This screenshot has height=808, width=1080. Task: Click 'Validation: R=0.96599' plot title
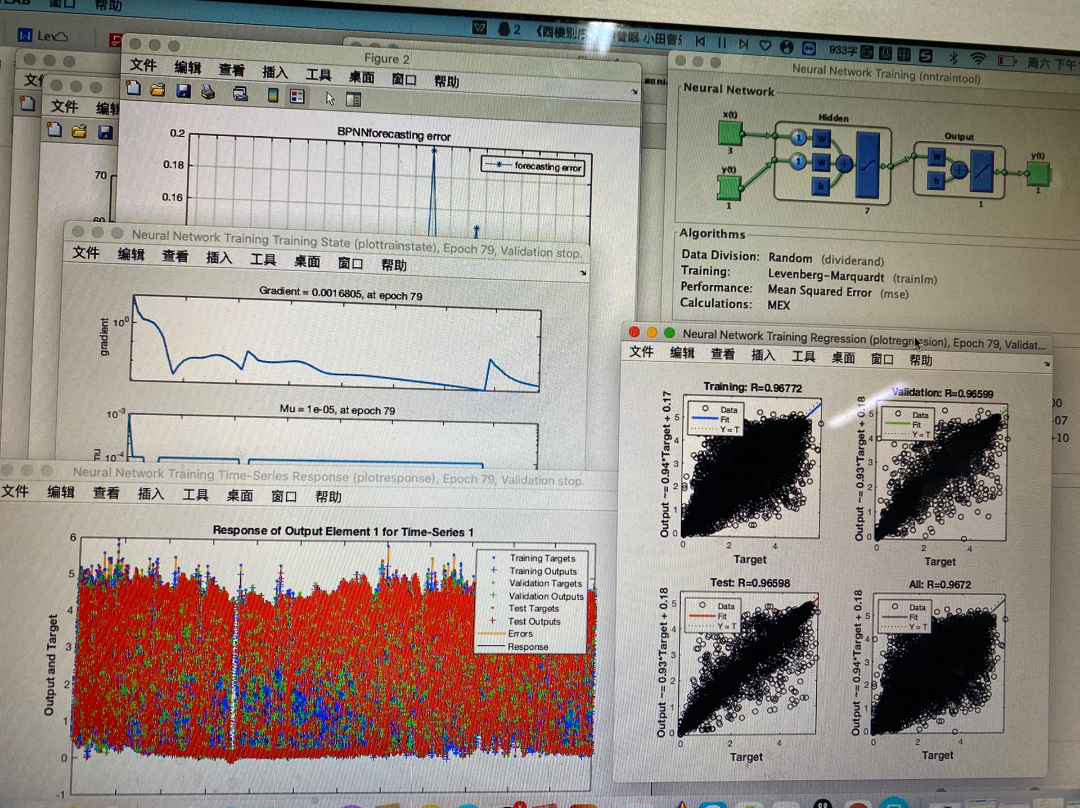click(942, 393)
